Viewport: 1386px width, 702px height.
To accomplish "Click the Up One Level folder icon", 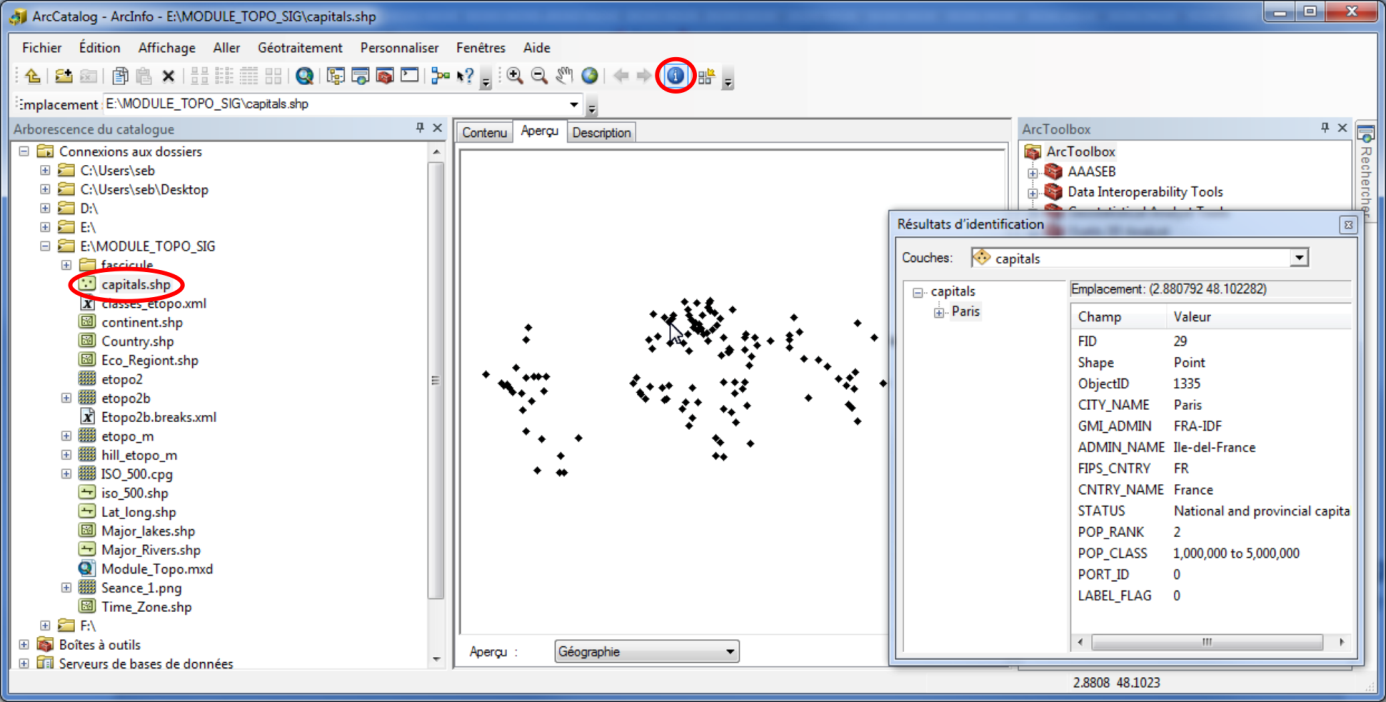I will coord(33,76).
